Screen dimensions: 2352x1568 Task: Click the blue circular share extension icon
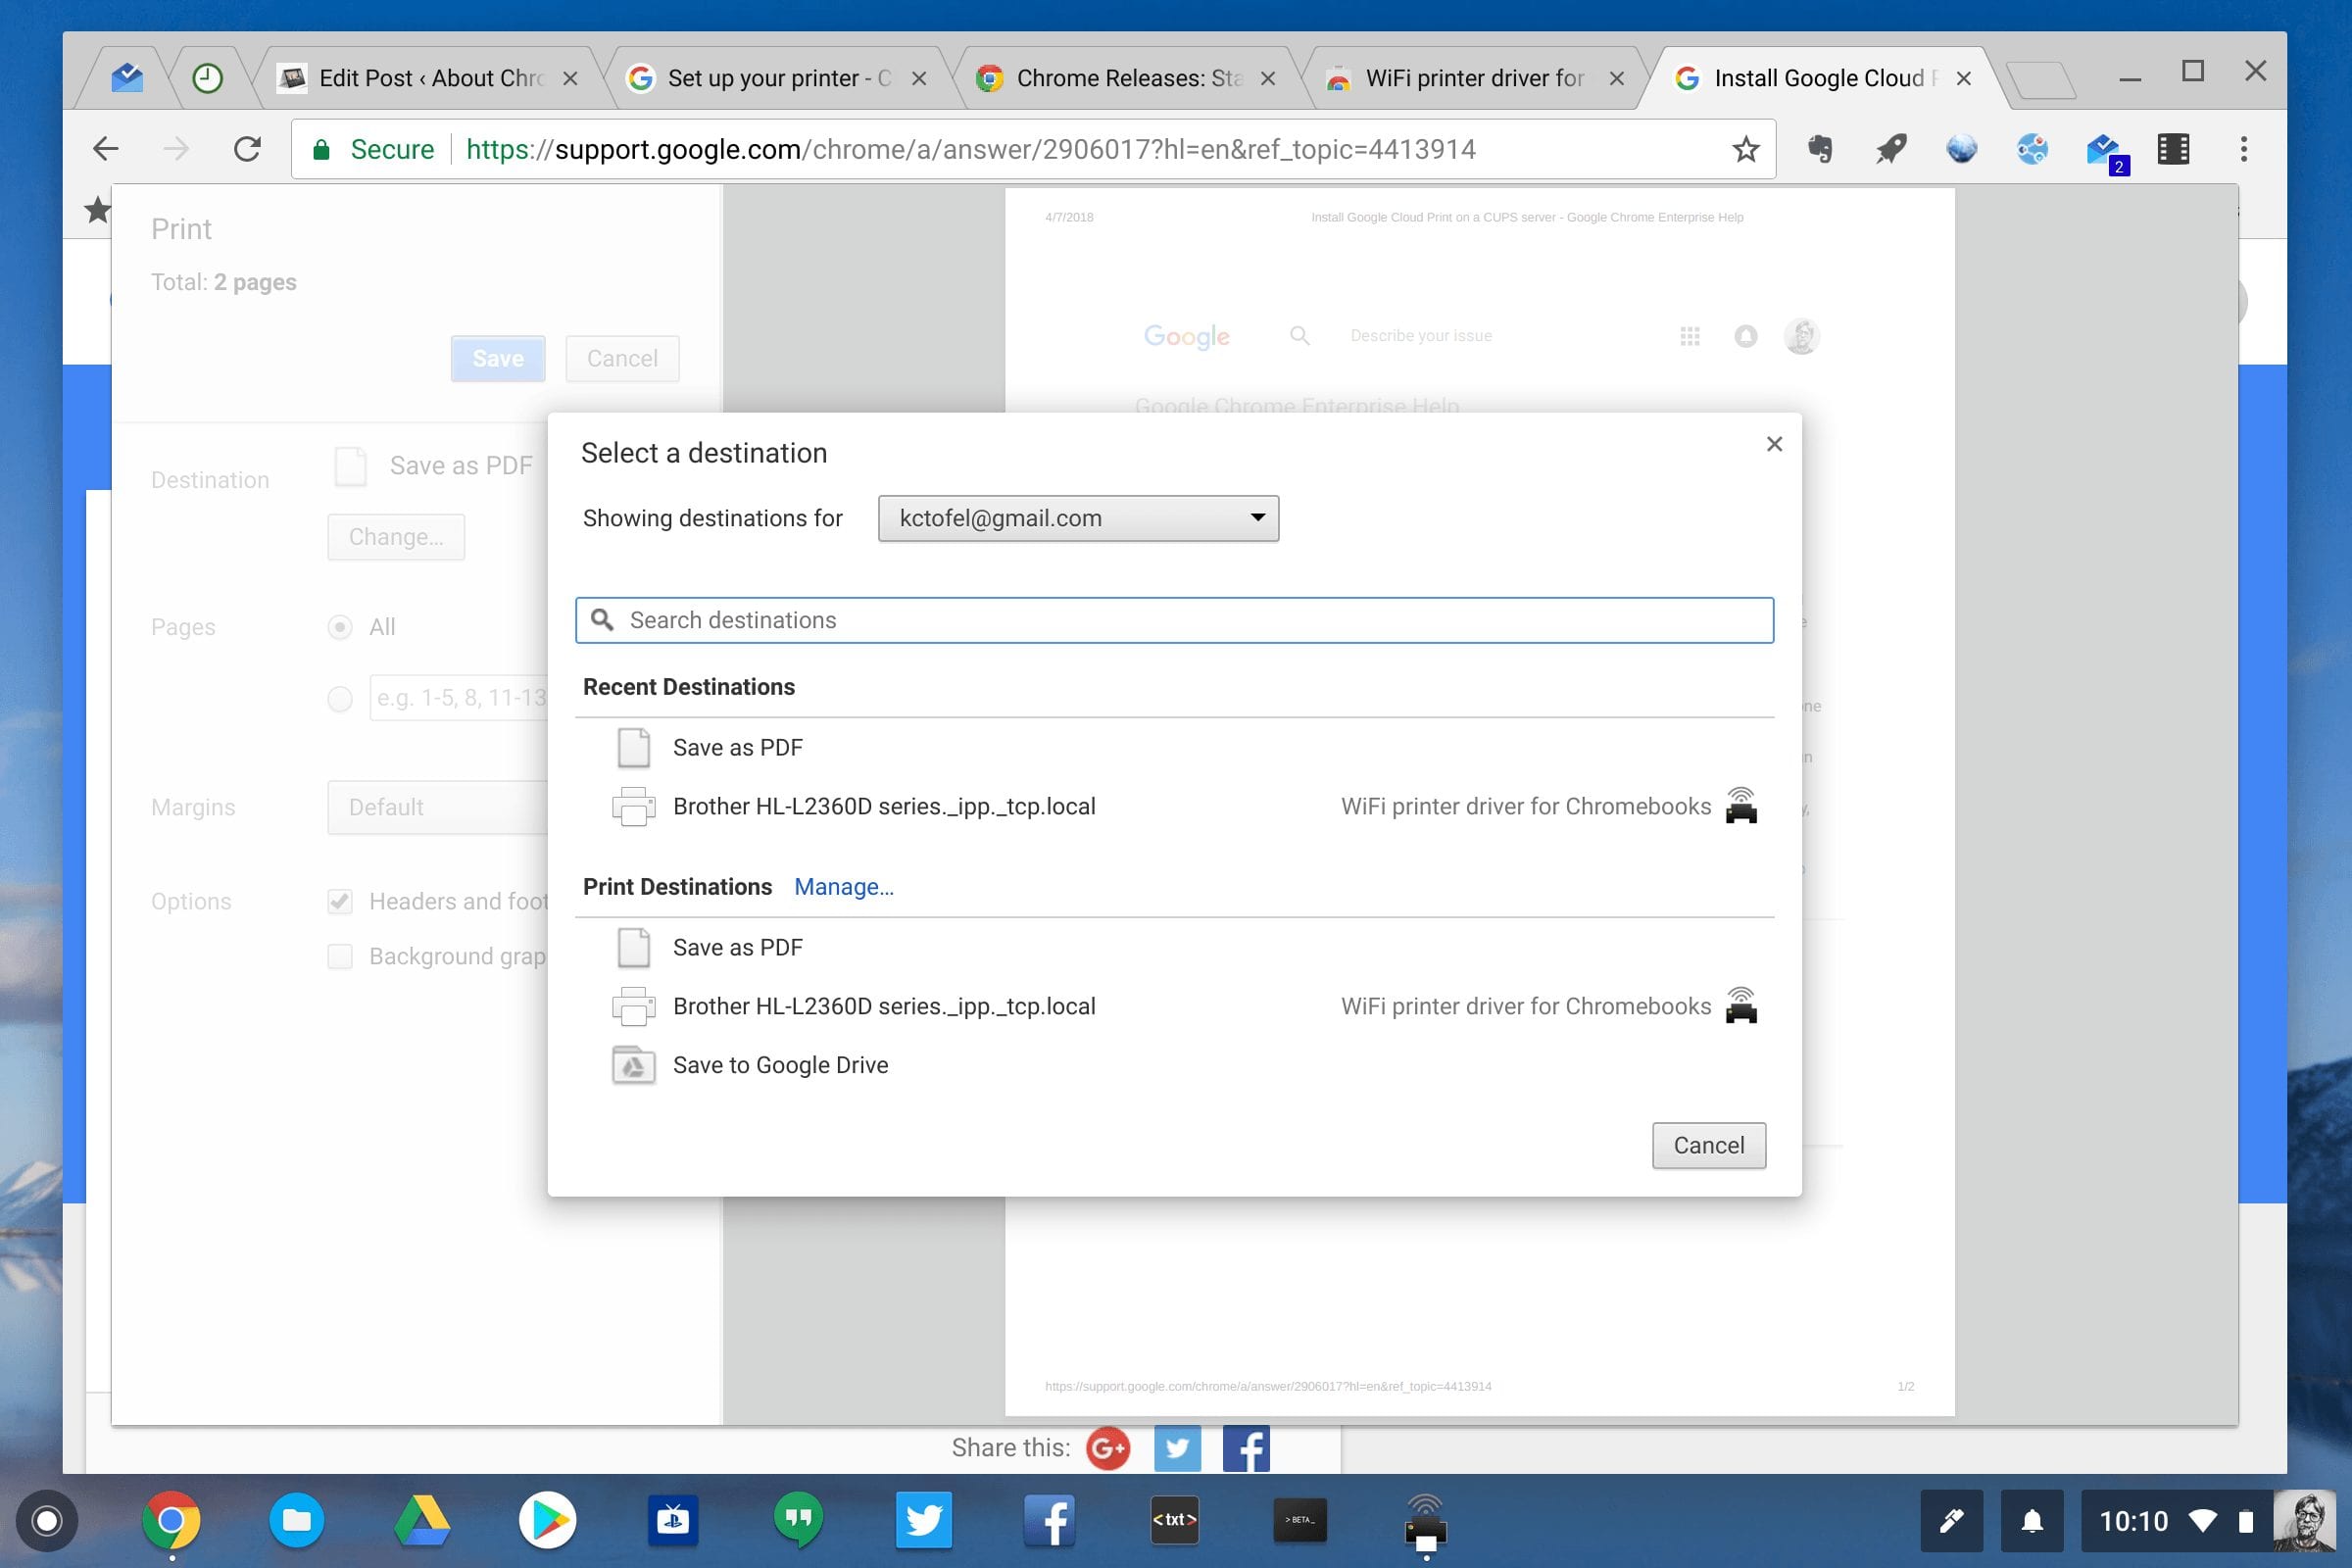2031,149
